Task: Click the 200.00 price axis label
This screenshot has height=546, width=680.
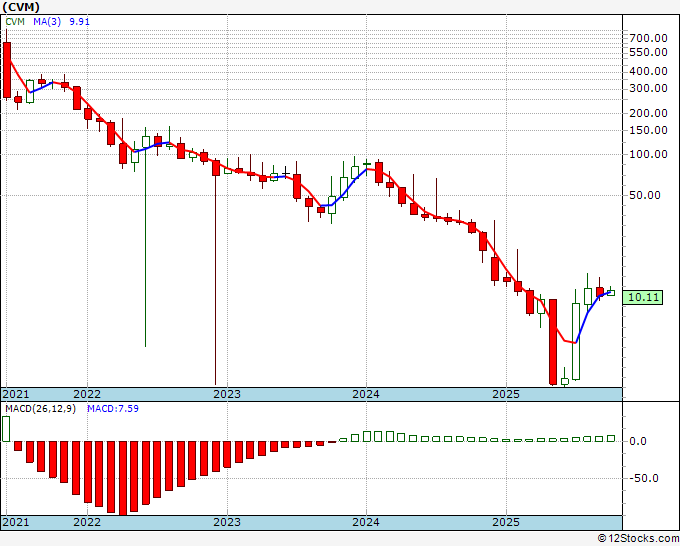Action: 649,113
